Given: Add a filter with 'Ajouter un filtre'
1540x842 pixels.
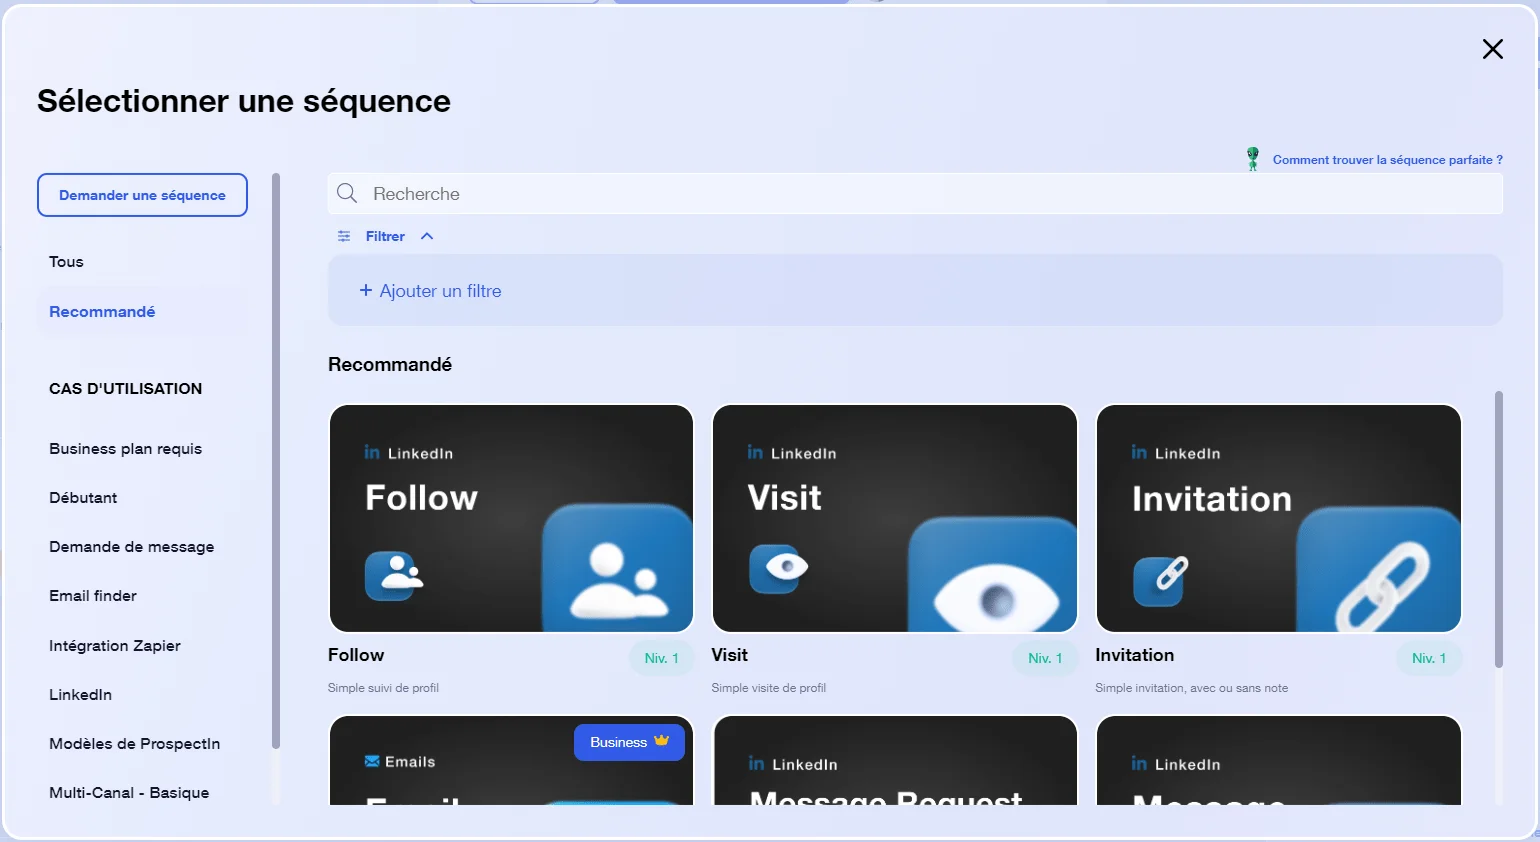Looking at the screenshot, I should coord(430,291).
